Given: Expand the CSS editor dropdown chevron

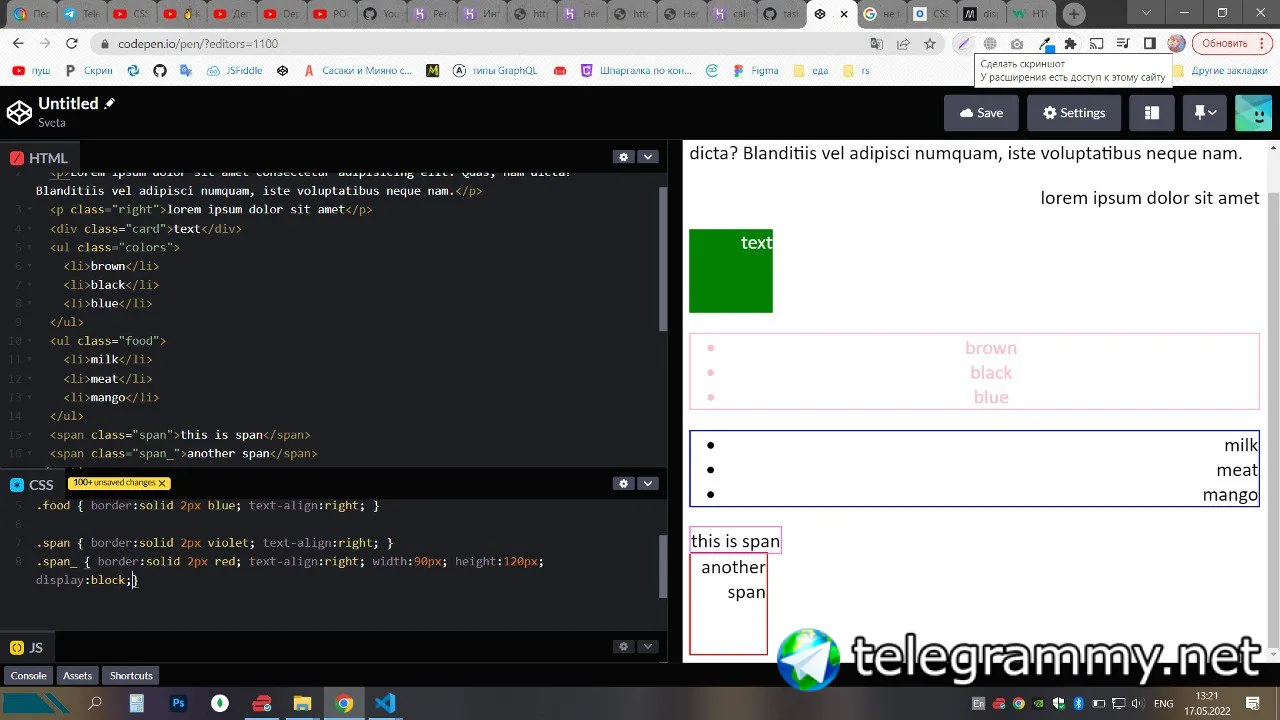Looking at the screenshot, I should point(648,484).
